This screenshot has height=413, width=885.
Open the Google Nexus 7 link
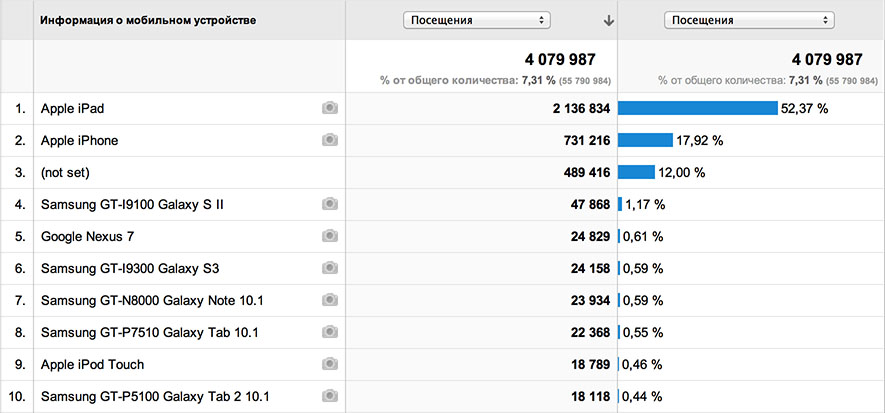pos(87,236)
